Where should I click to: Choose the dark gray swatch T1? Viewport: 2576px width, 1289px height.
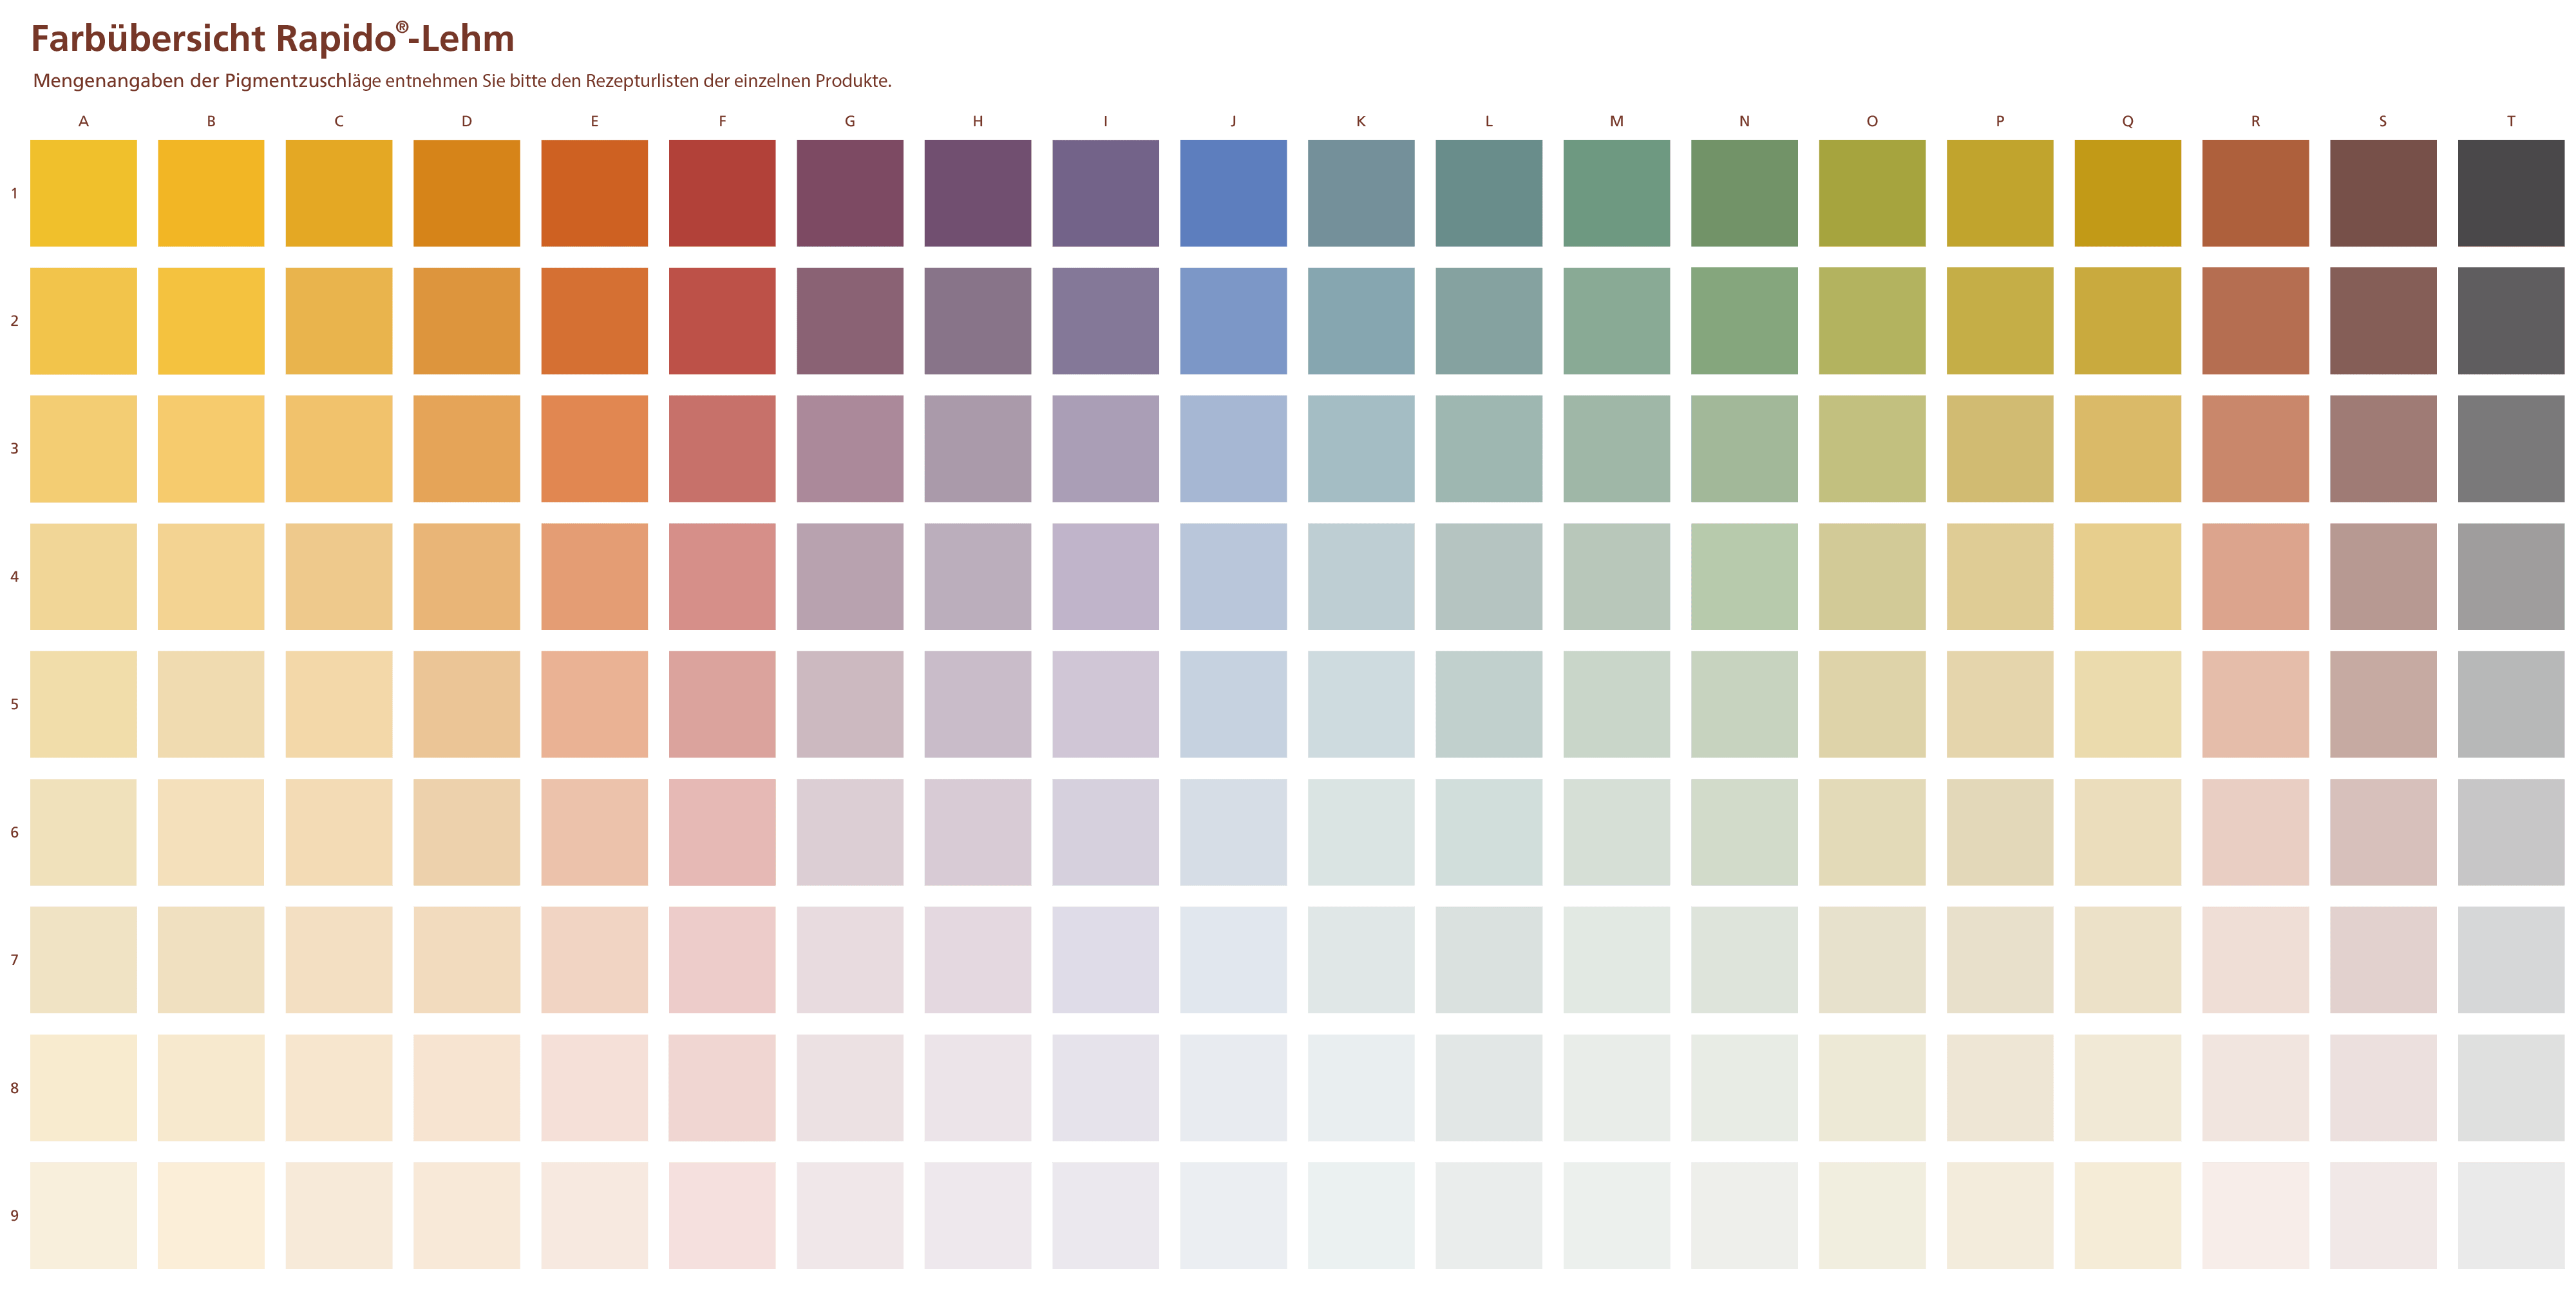(x=2511, y=193)
